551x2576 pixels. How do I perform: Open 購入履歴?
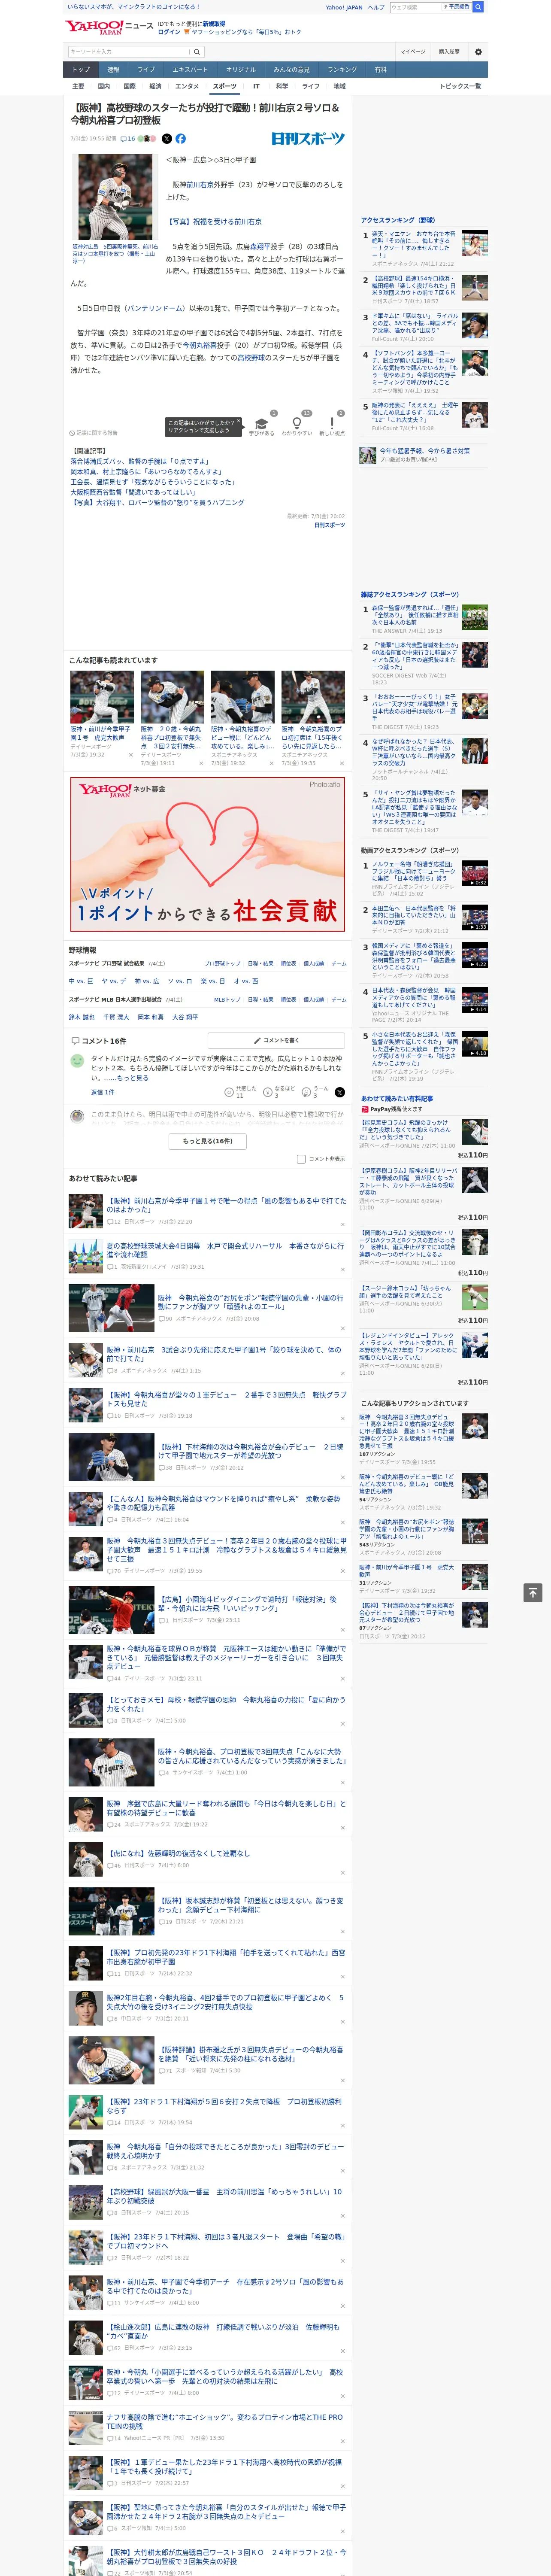pos(449,52)
